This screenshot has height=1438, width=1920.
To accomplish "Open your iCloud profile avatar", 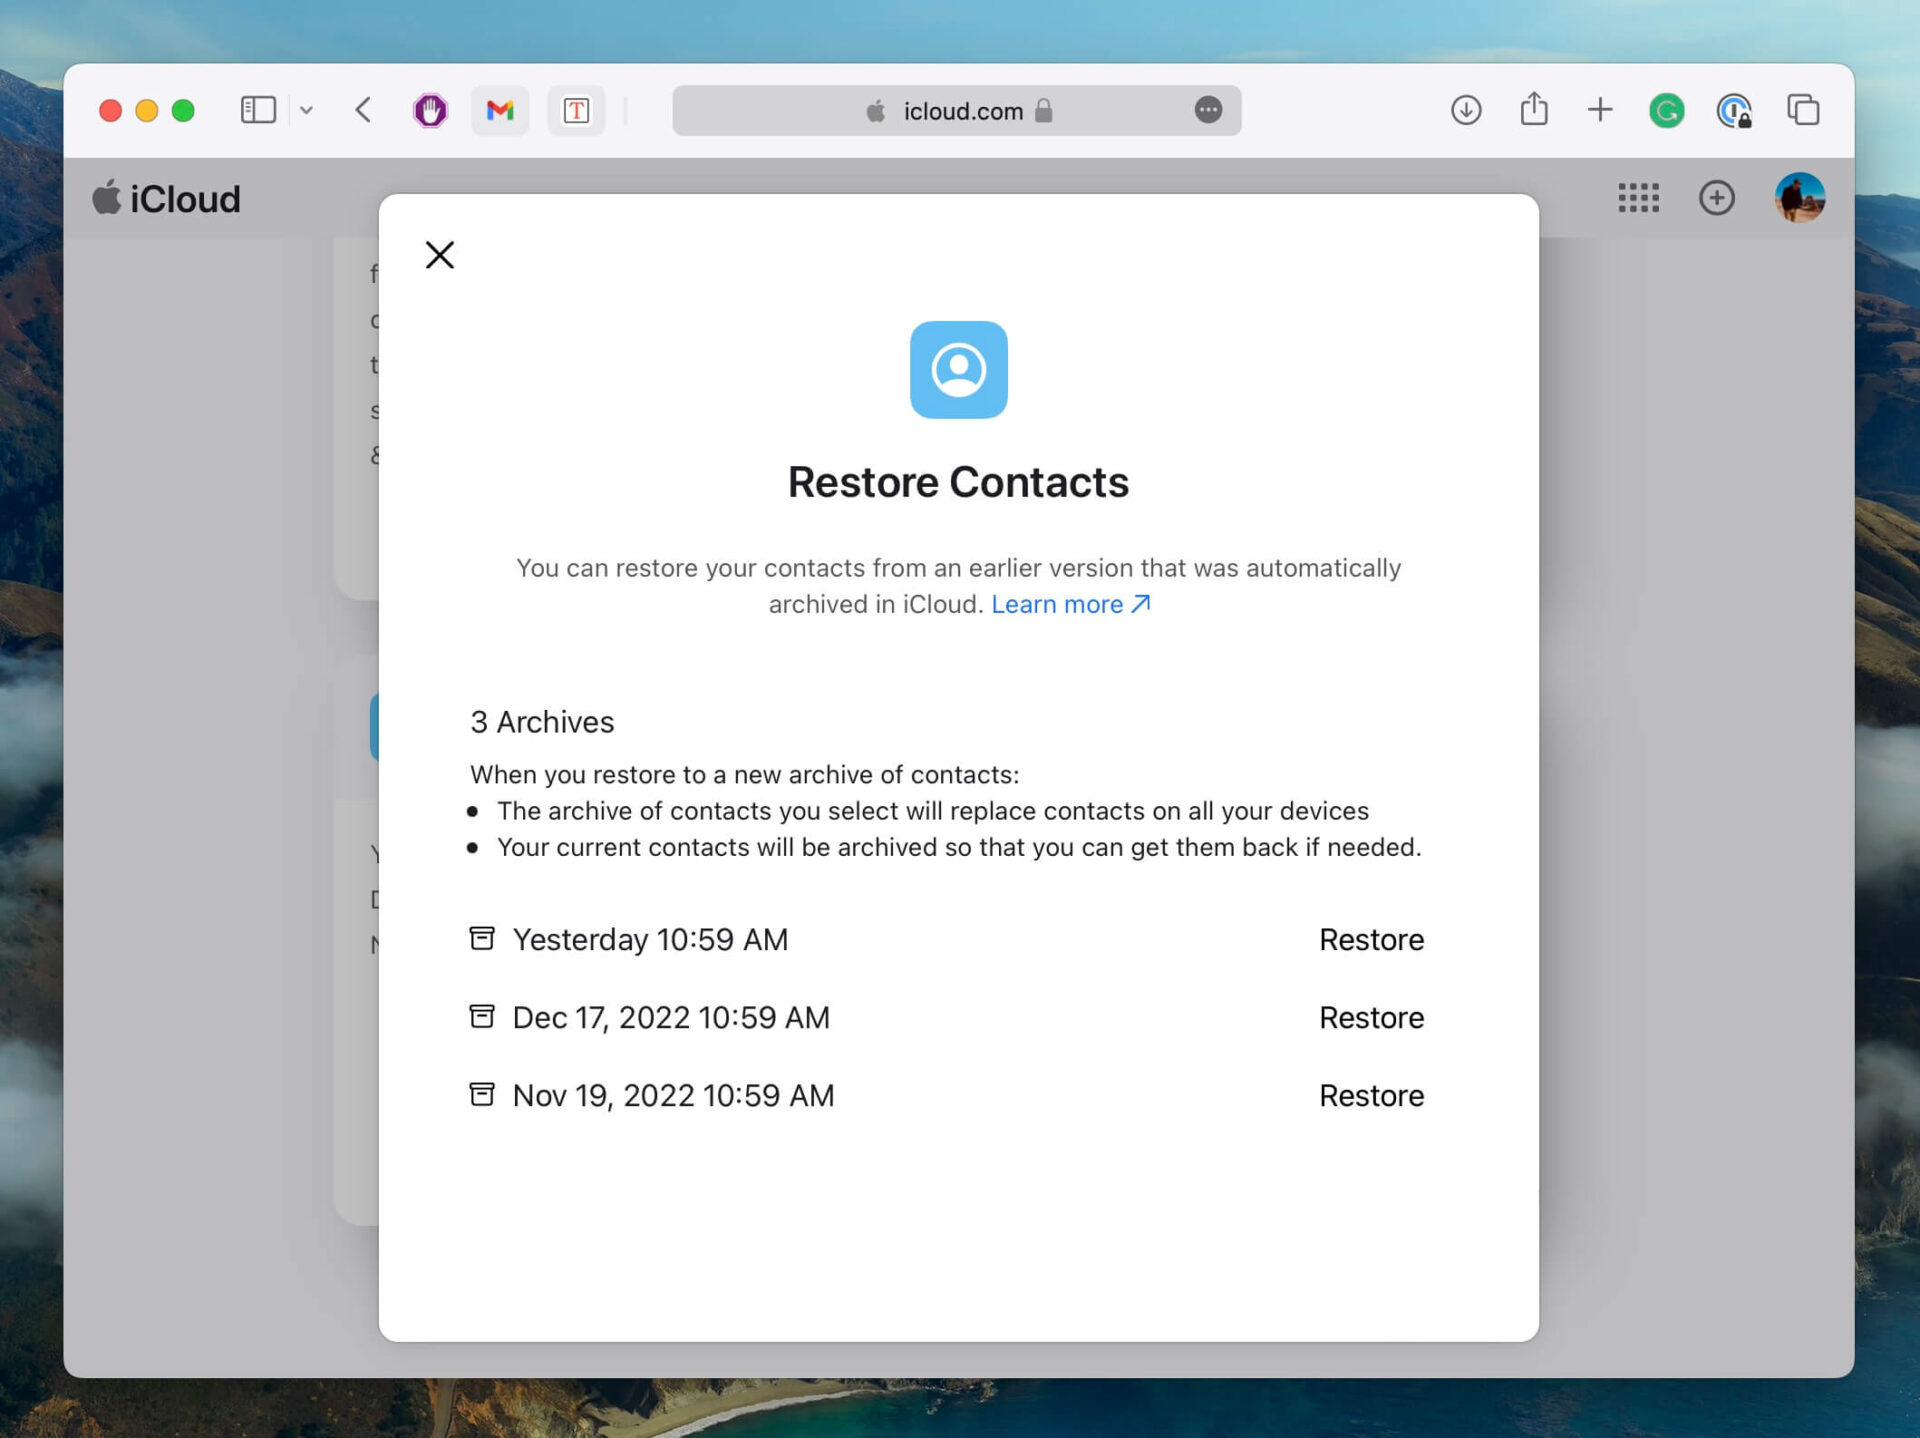I will pos(1799,197).
